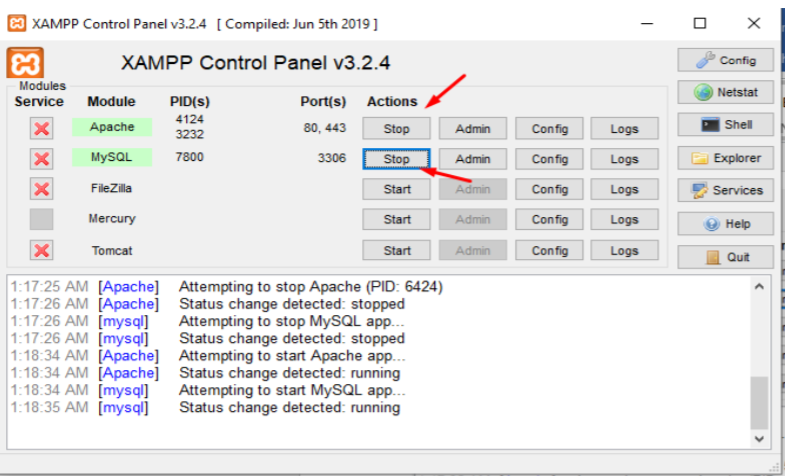Maximize the XAMPP Control Panel window
The width and height of the screenshot is (785, 476).
point(700,23)
